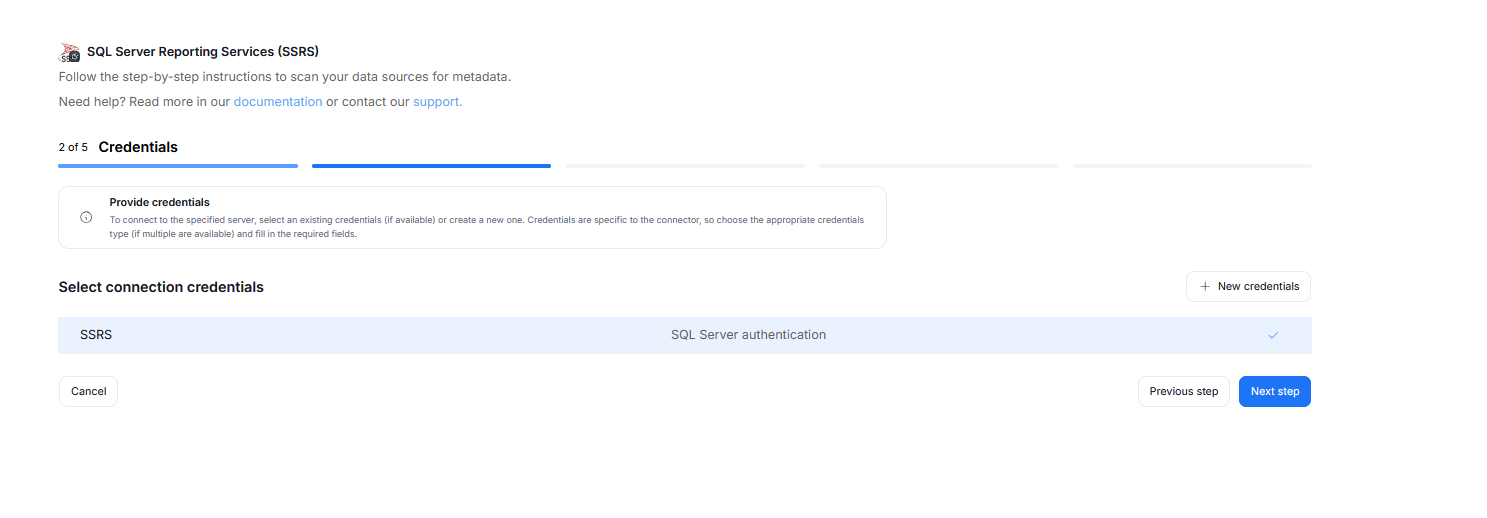
Task: Click the Credentials step title
Action: click(138, 147)
